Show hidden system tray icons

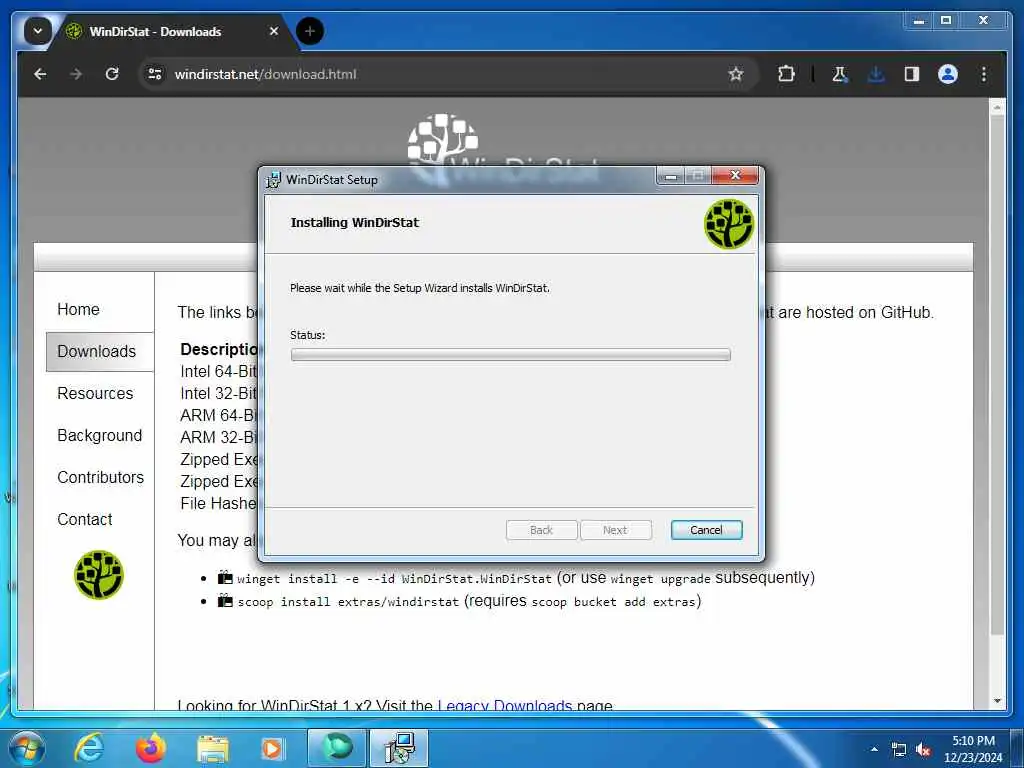[874, 750]
